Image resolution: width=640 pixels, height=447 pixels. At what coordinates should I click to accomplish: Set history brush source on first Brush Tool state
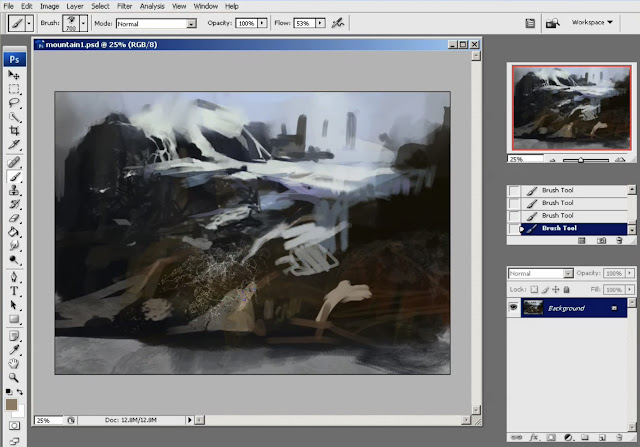click(514, 191)
